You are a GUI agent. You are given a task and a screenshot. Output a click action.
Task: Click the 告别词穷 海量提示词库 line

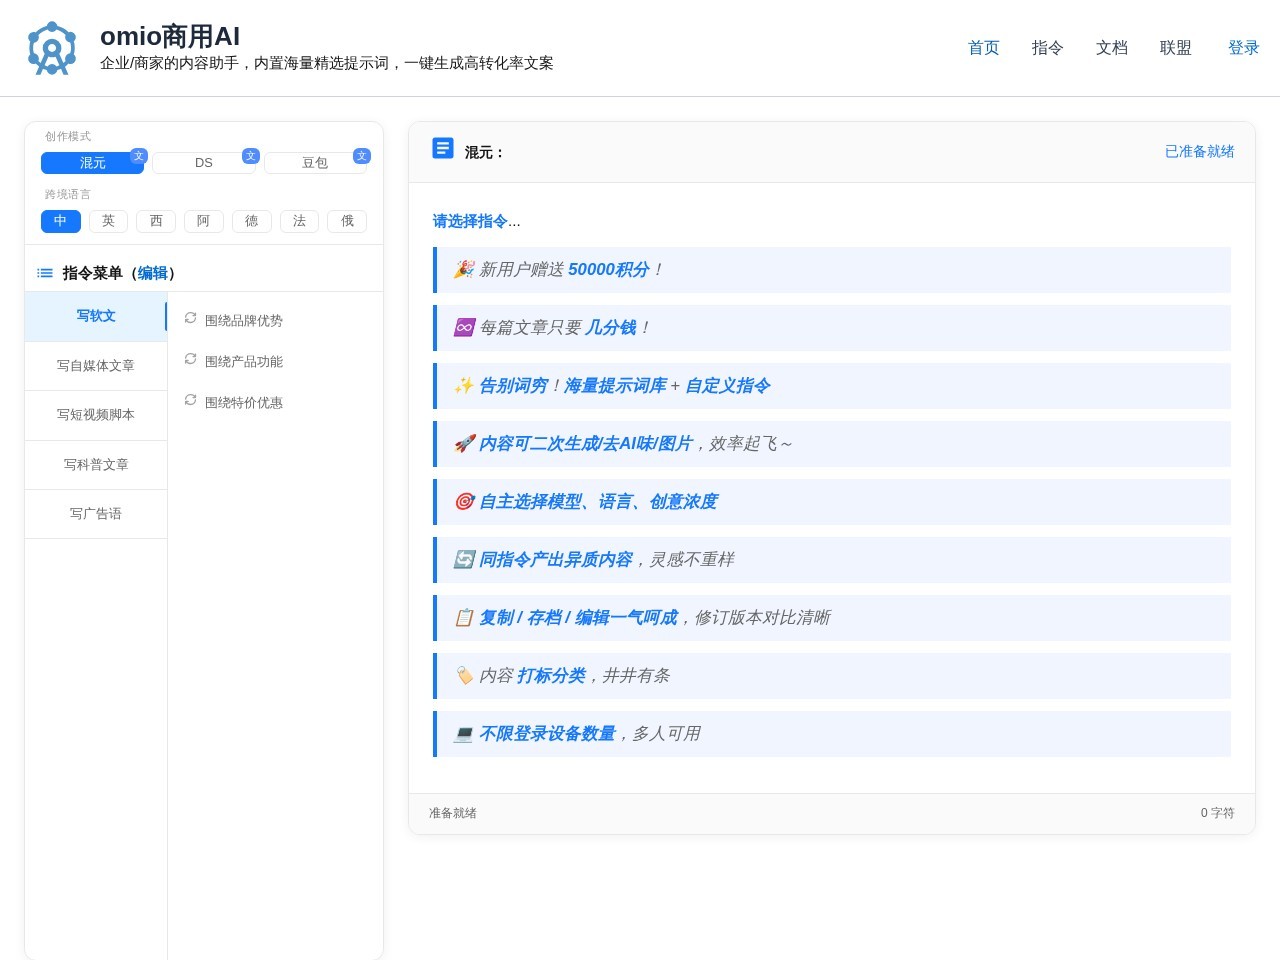click(x=832, y=386)
